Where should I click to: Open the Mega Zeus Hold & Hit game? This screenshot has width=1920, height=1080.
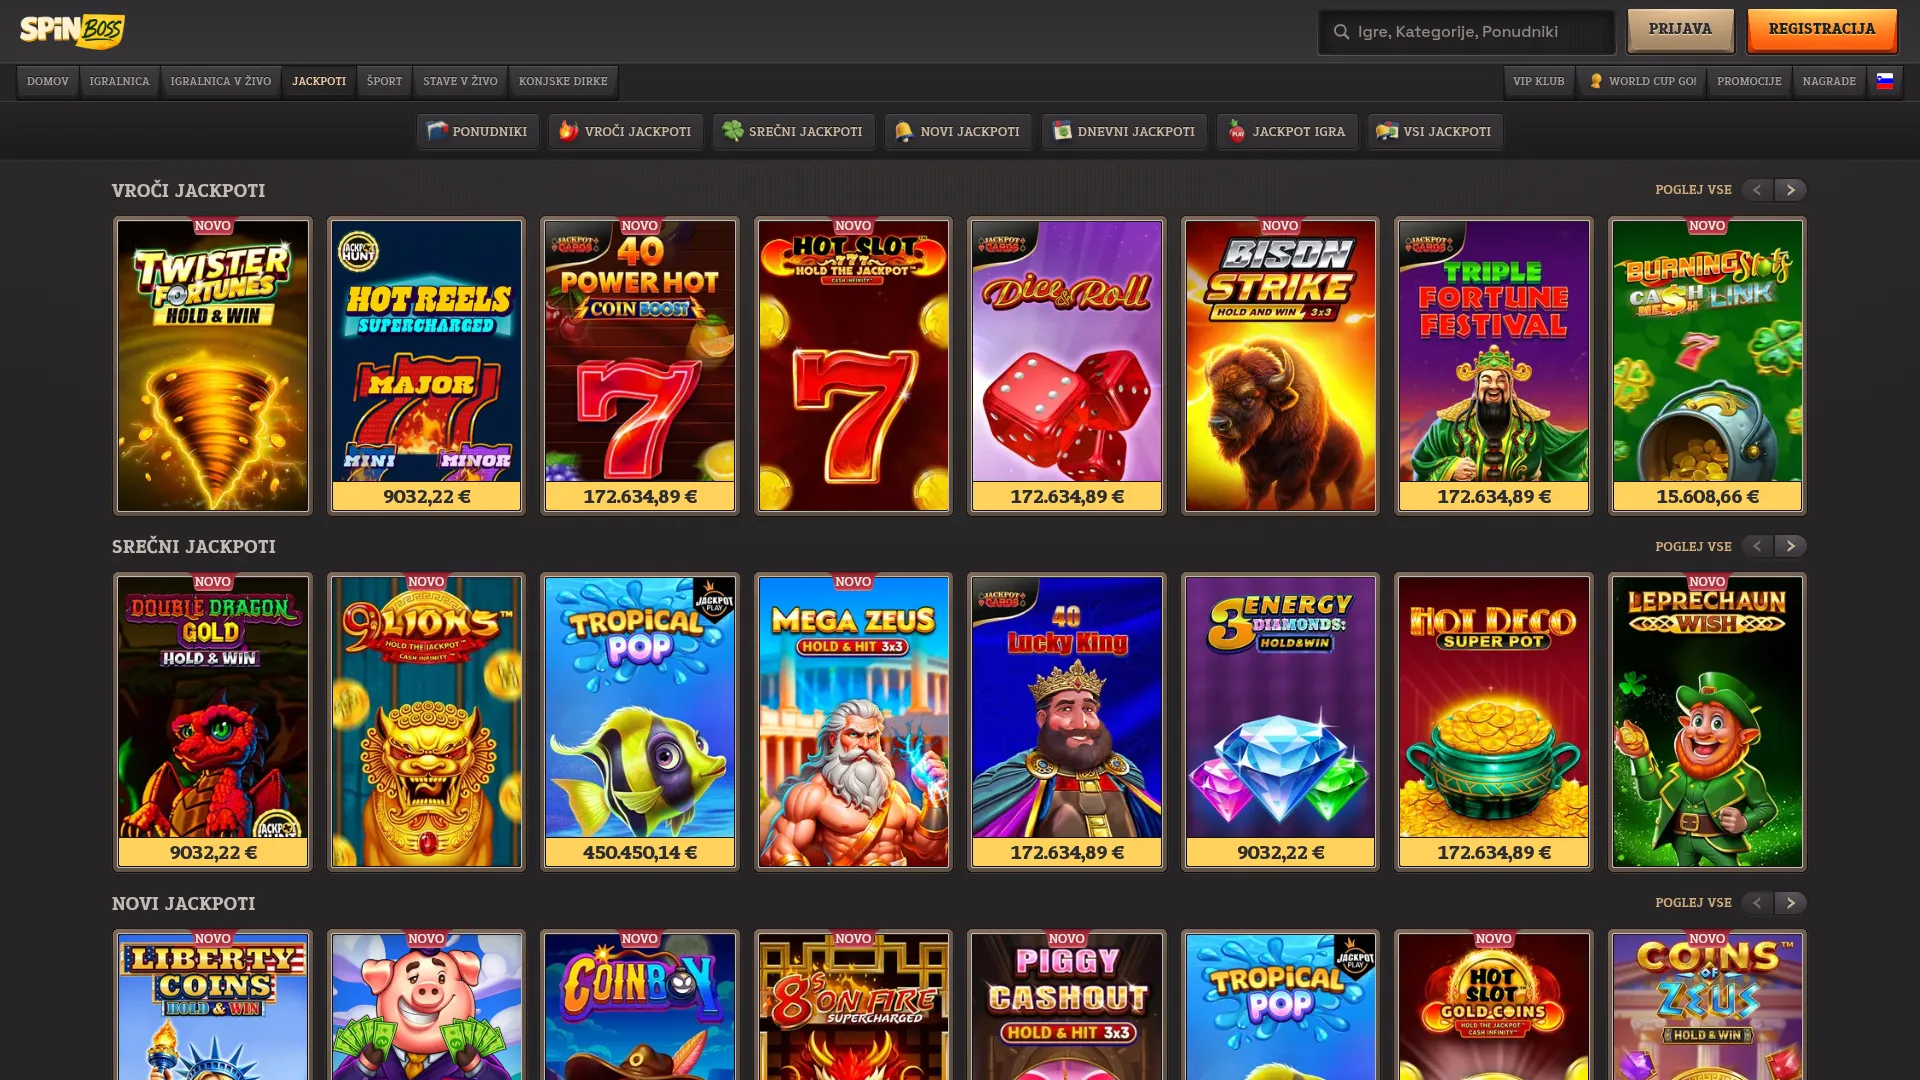(853, 722)
